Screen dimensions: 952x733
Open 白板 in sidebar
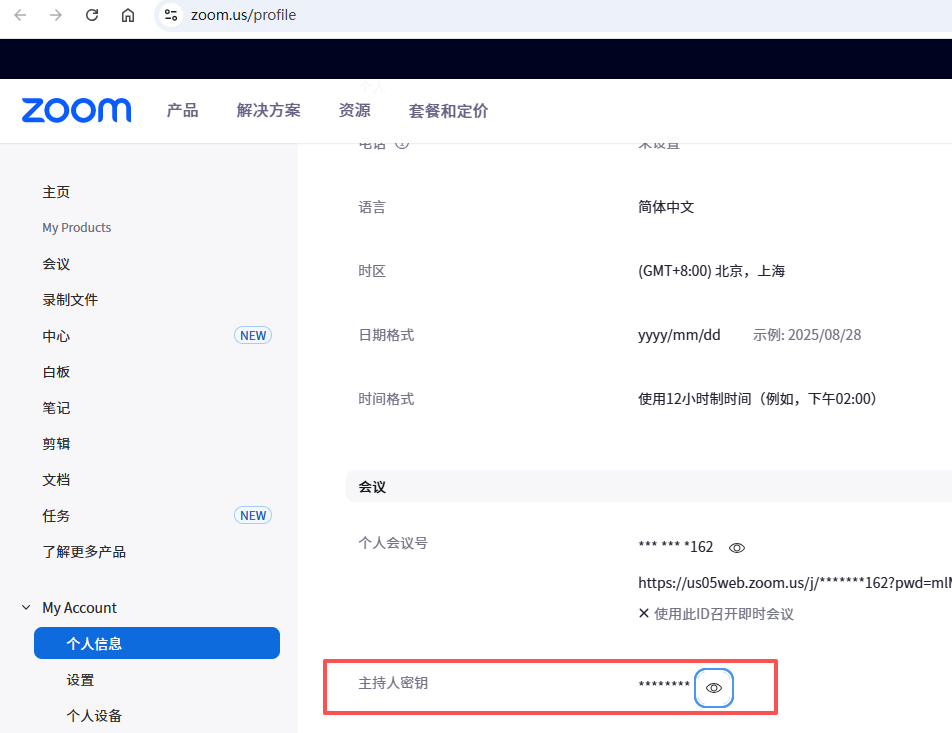tap(56, 372)
